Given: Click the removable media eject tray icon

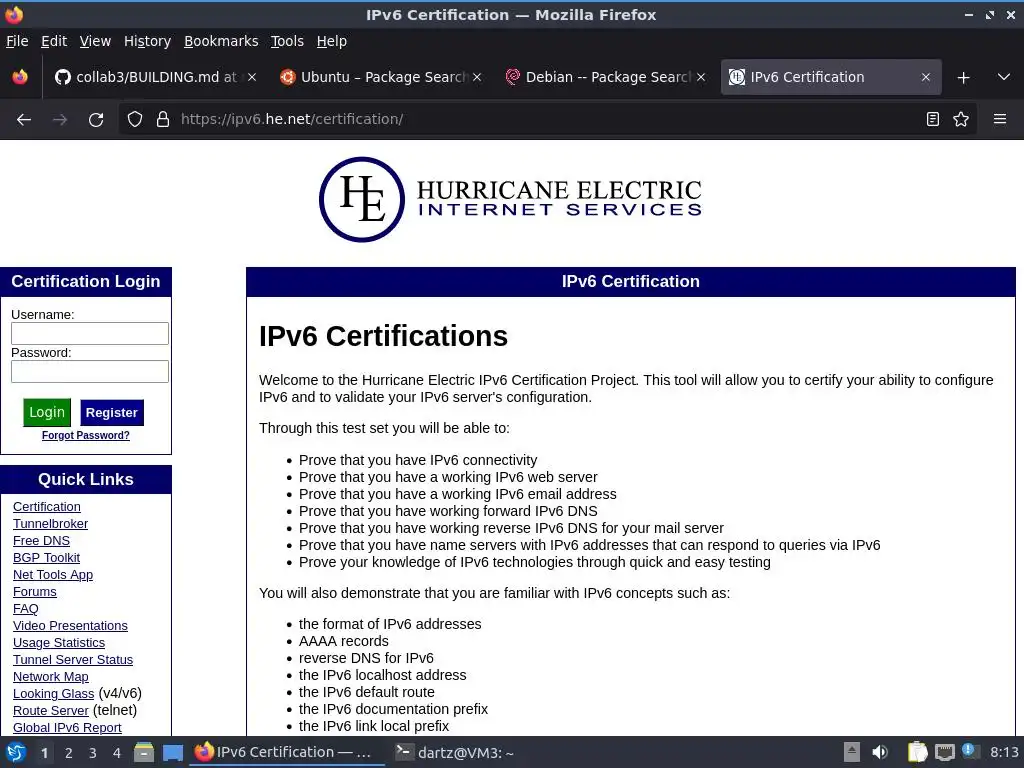Looking at the screenshot, I should pos(852,752).
